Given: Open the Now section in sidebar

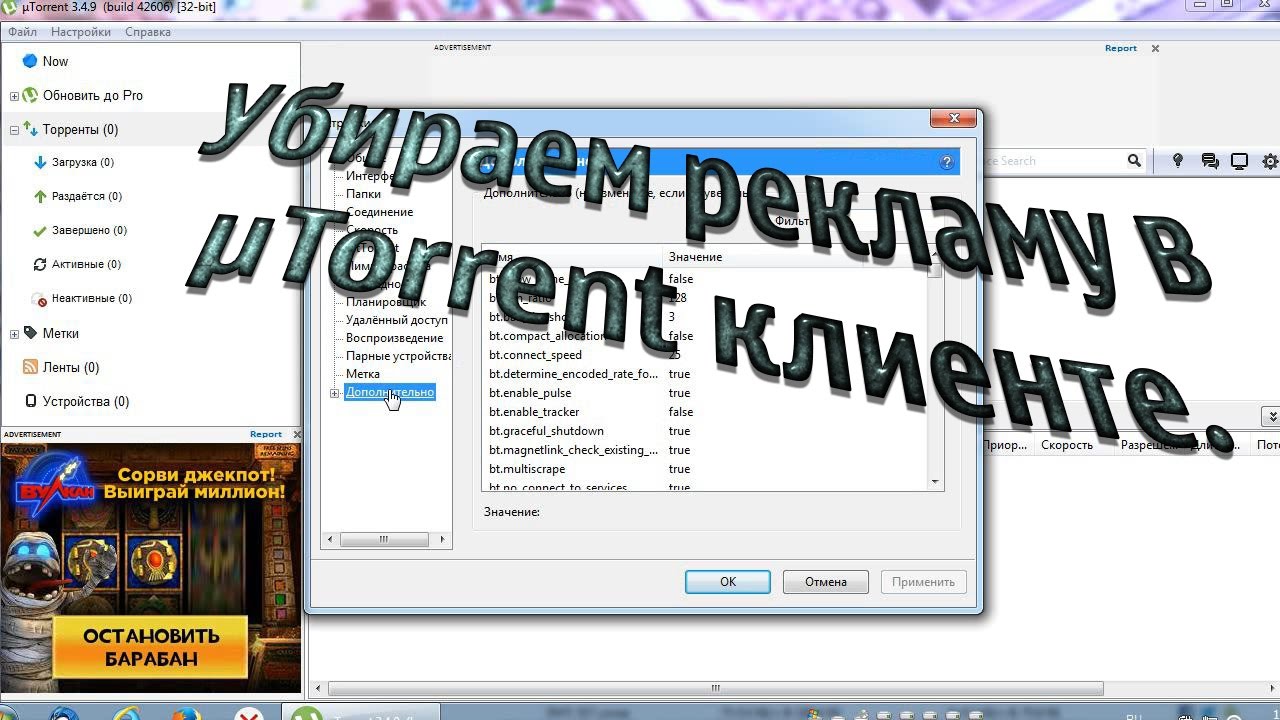Looking at the screenshot, I should pyautogui.click(x=56, y=61).
